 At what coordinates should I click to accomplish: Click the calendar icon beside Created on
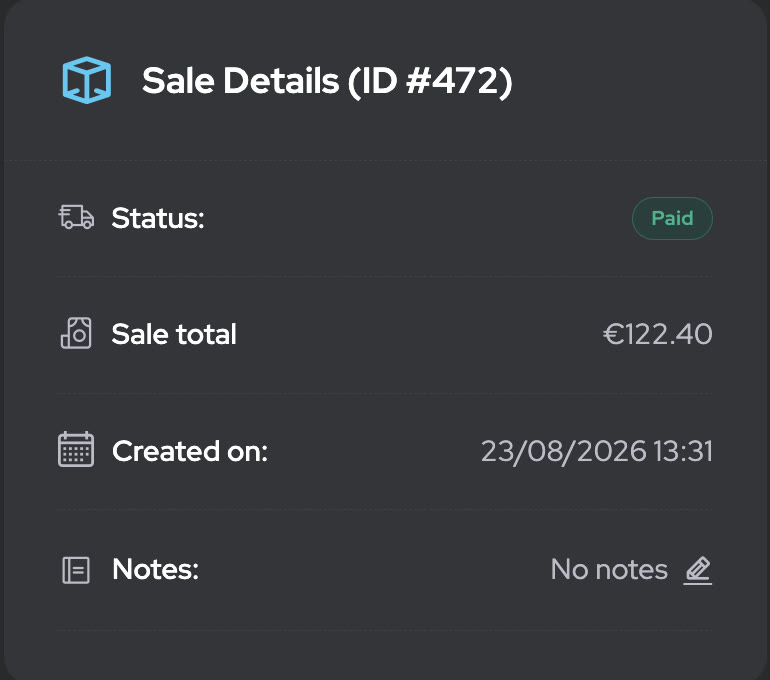[76, 449]
